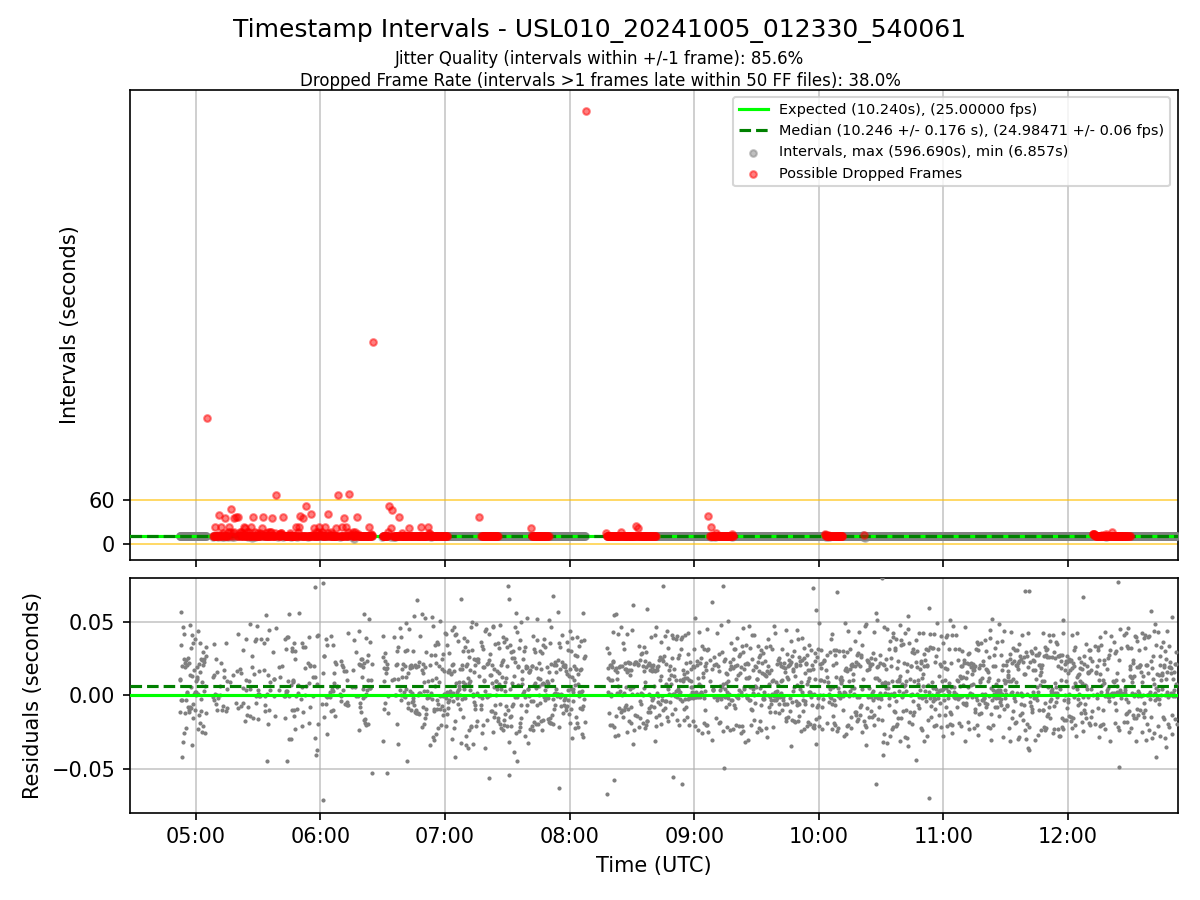This screenshot has width=1200, height=900.
Task: Click the '05:00' time axis tick label
Action: coord(196,835)
